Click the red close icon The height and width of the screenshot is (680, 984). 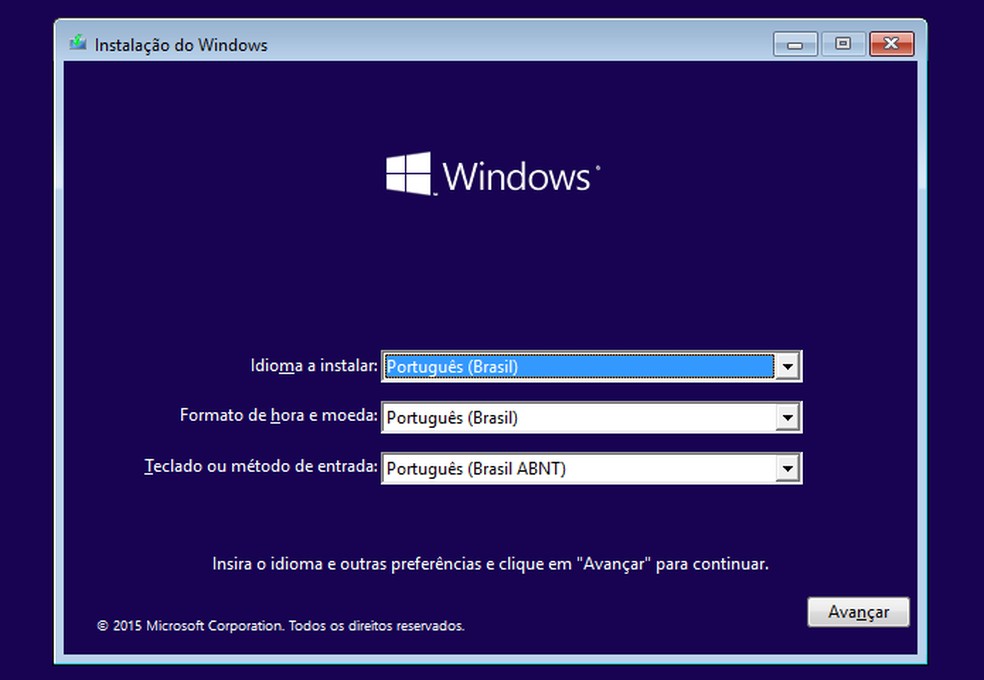[890, 44]
